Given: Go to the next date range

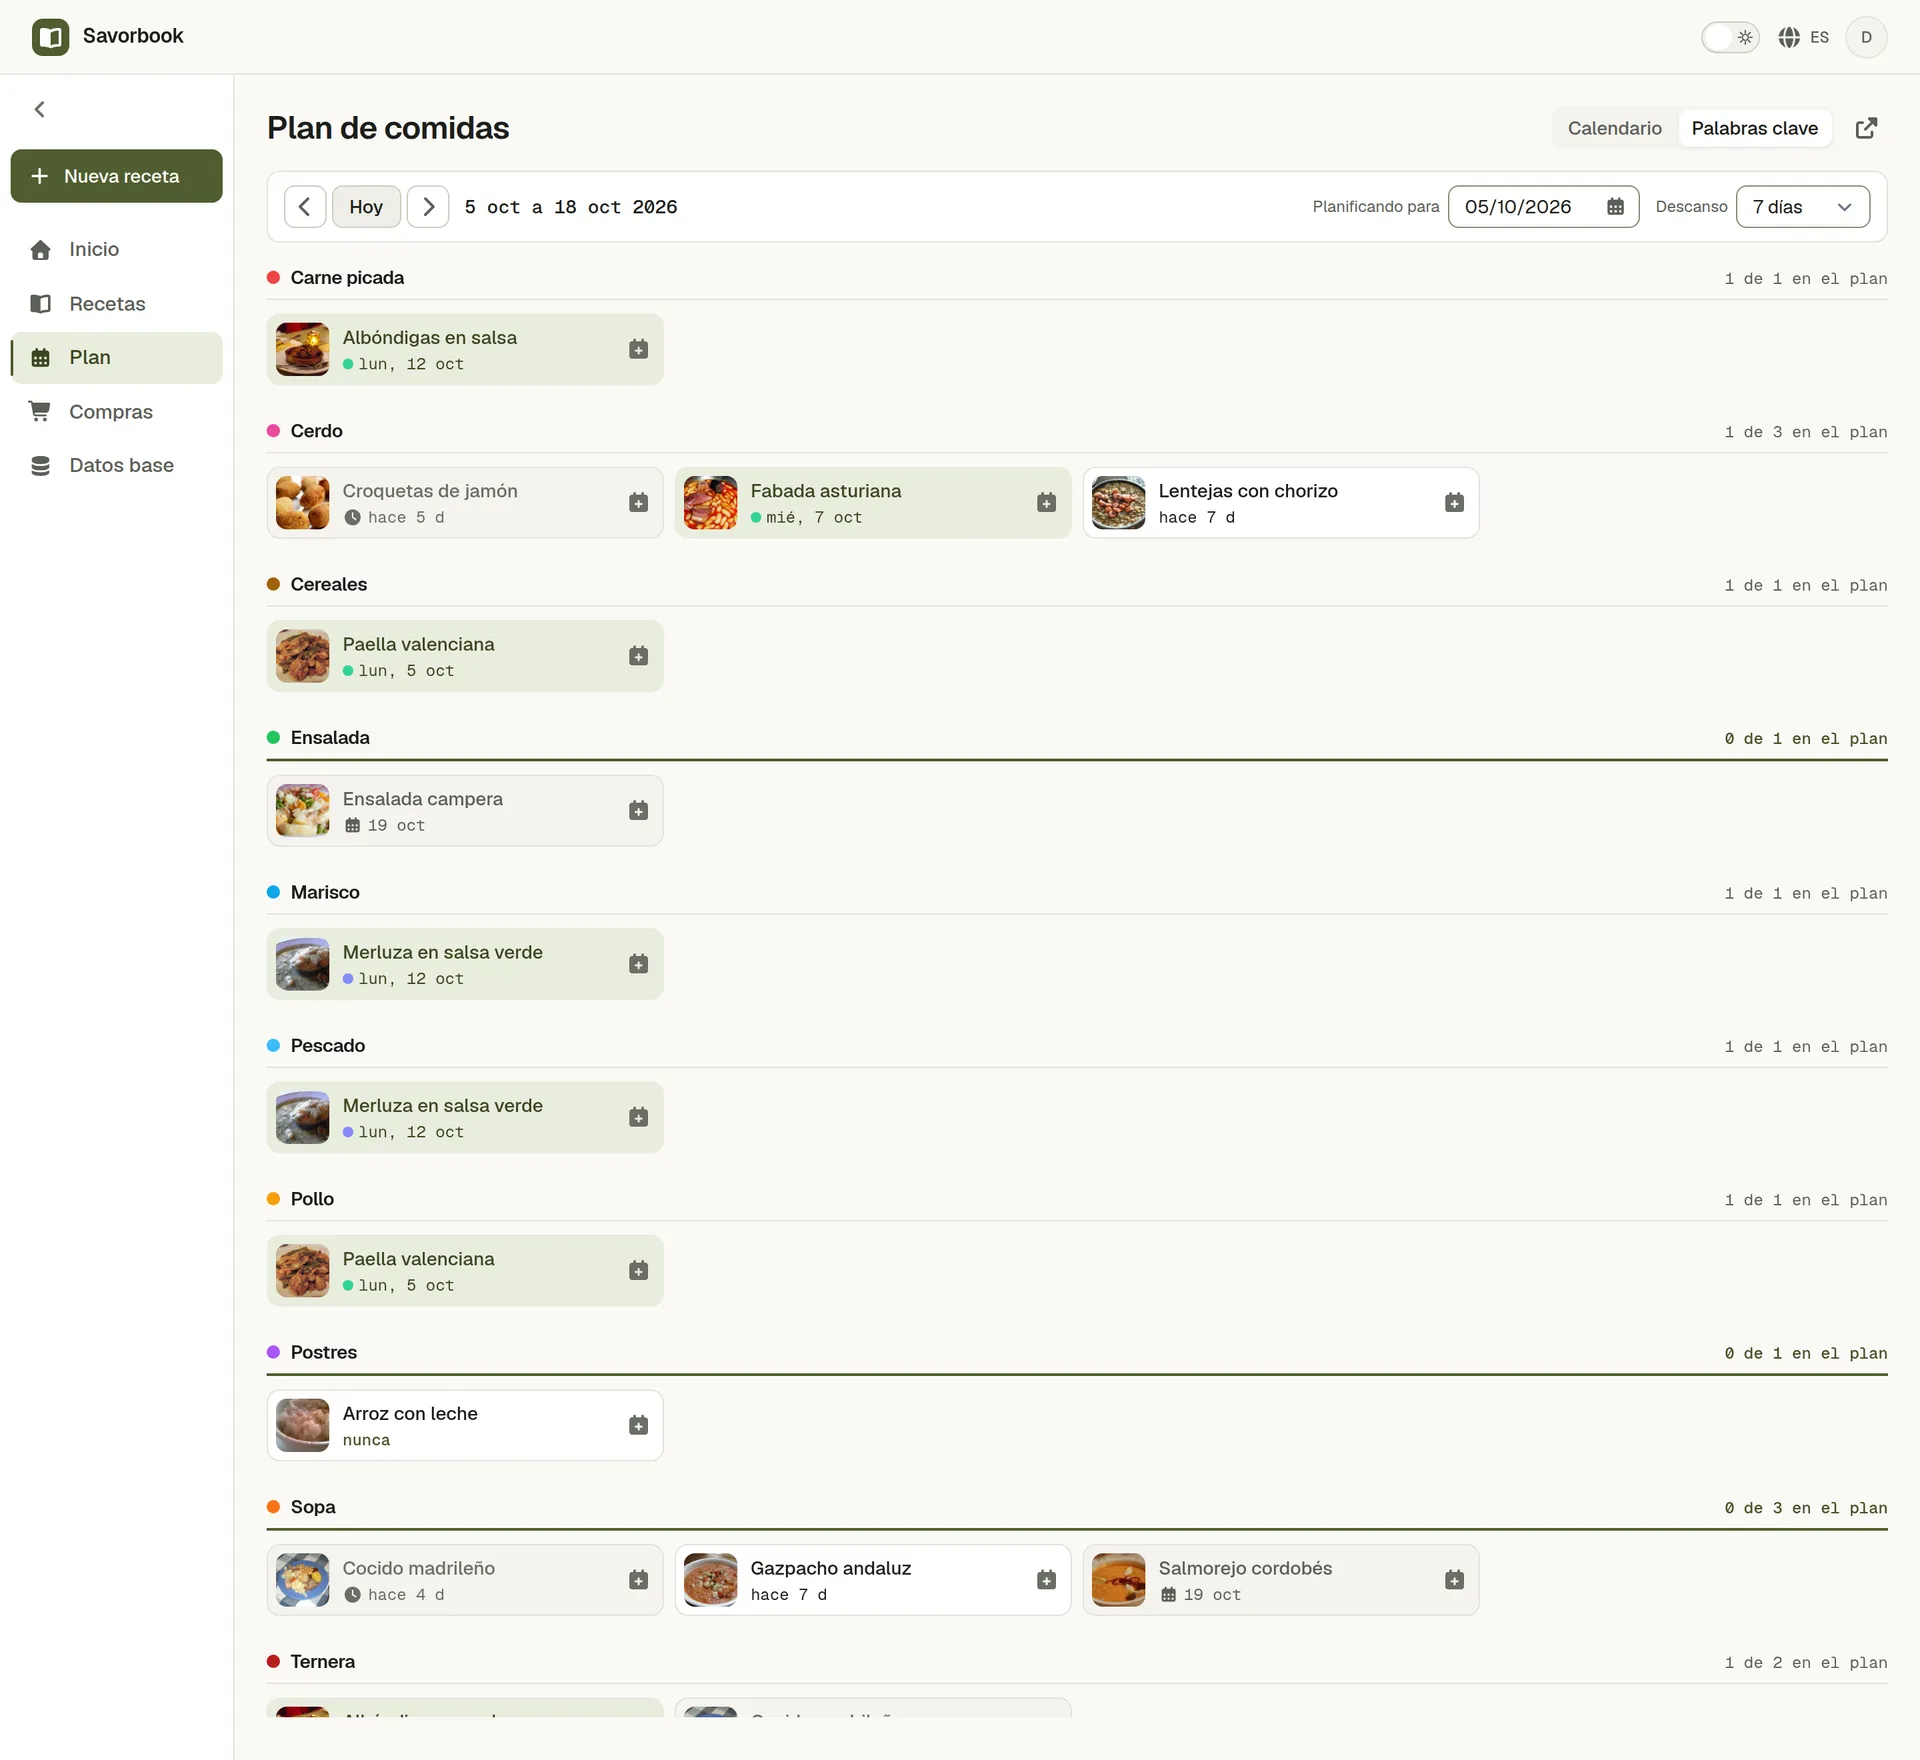Looking at the screenshot, I should click(x=428, y=207).
